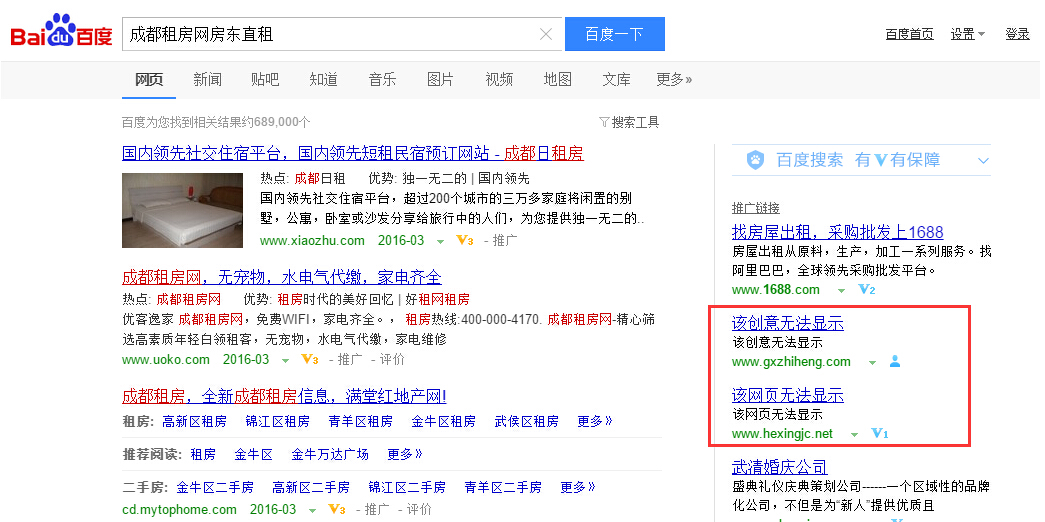Viewport: 1045px width, 522px height.
Task: Click the shield icon in 百度搜索 banner
Action: pyautogui.click(x=755, y=160)
